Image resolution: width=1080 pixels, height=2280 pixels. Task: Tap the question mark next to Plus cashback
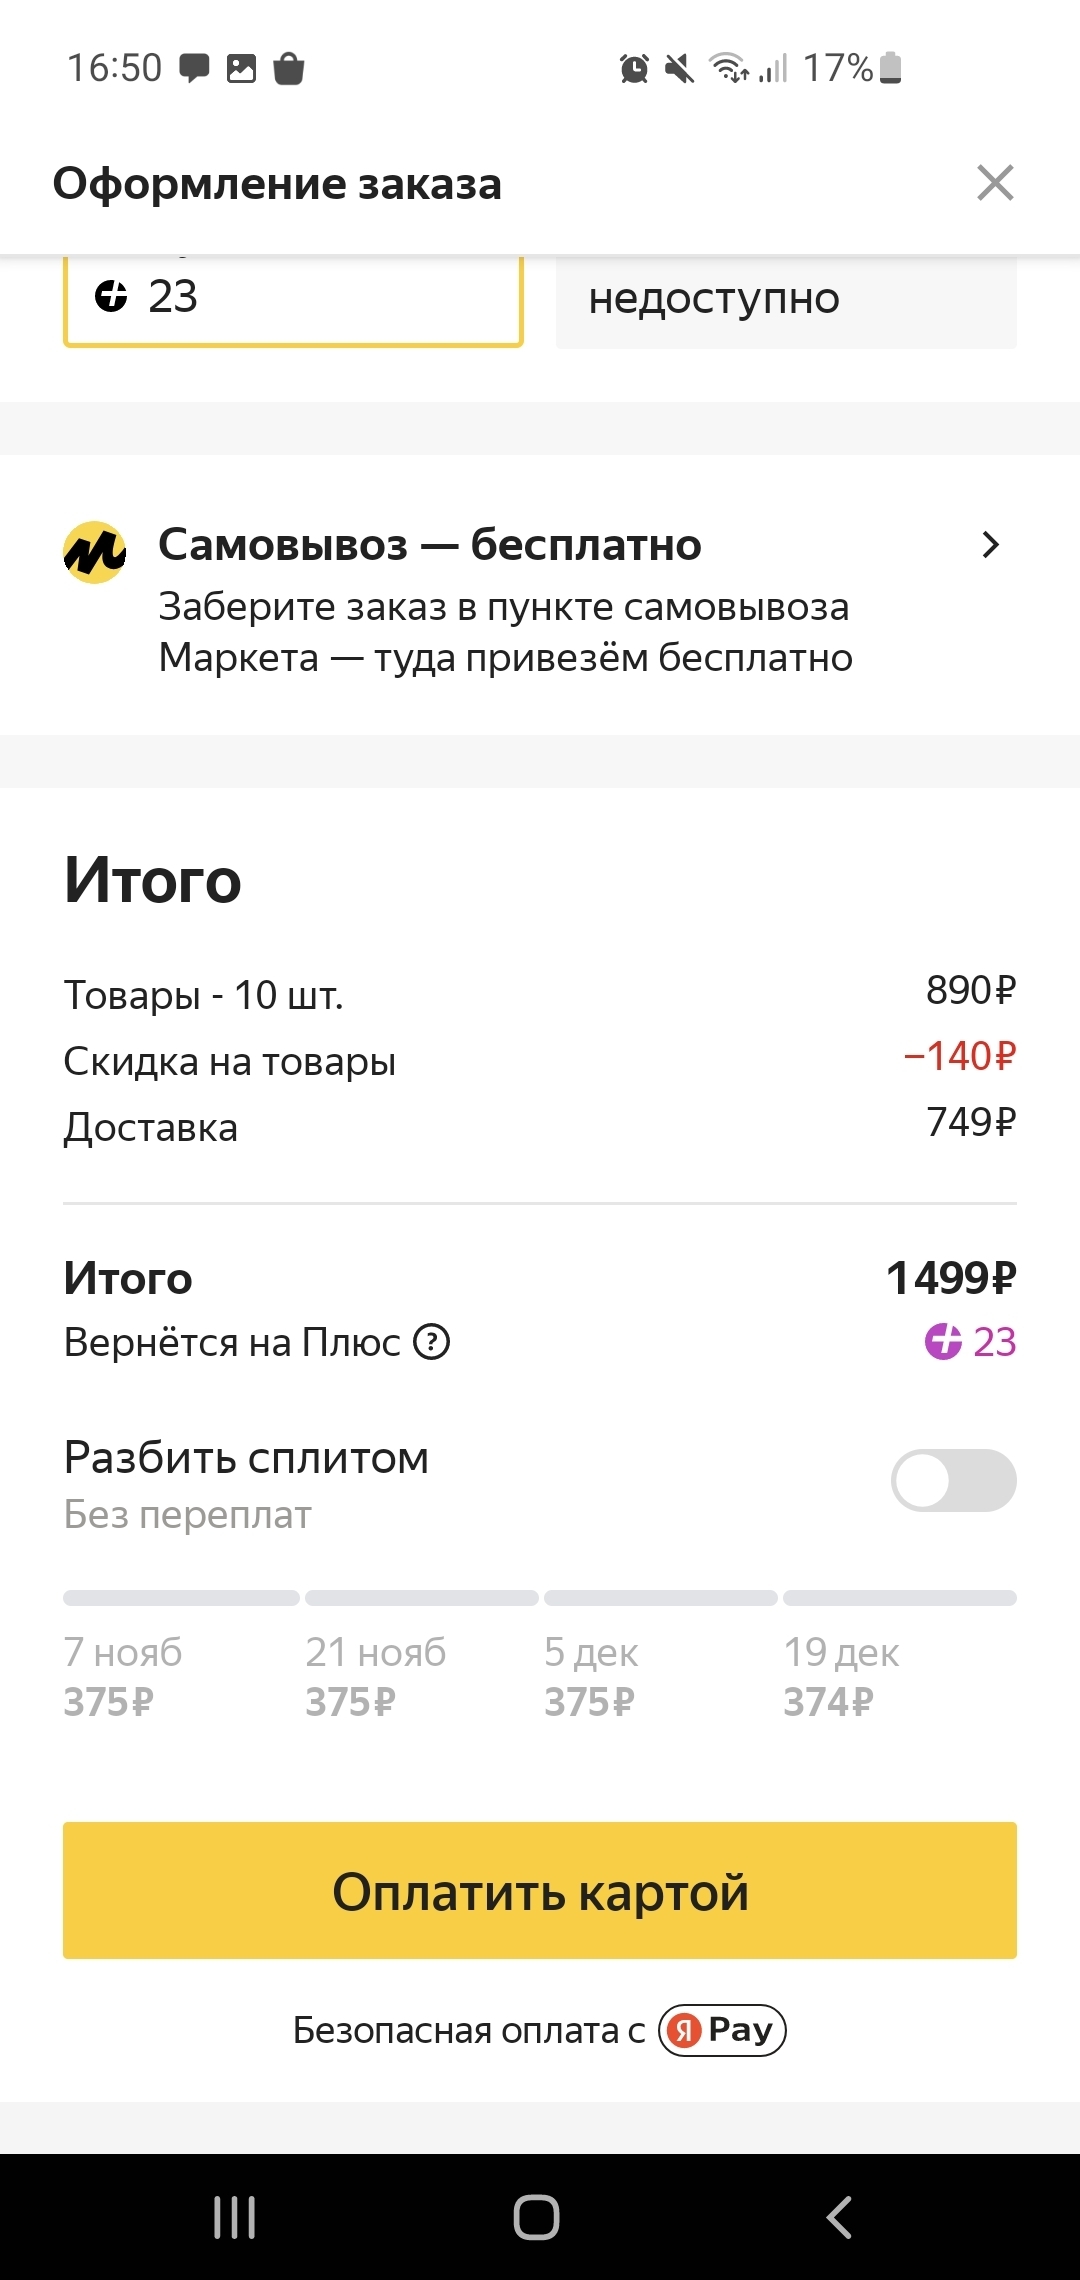tap(432, 1342)
